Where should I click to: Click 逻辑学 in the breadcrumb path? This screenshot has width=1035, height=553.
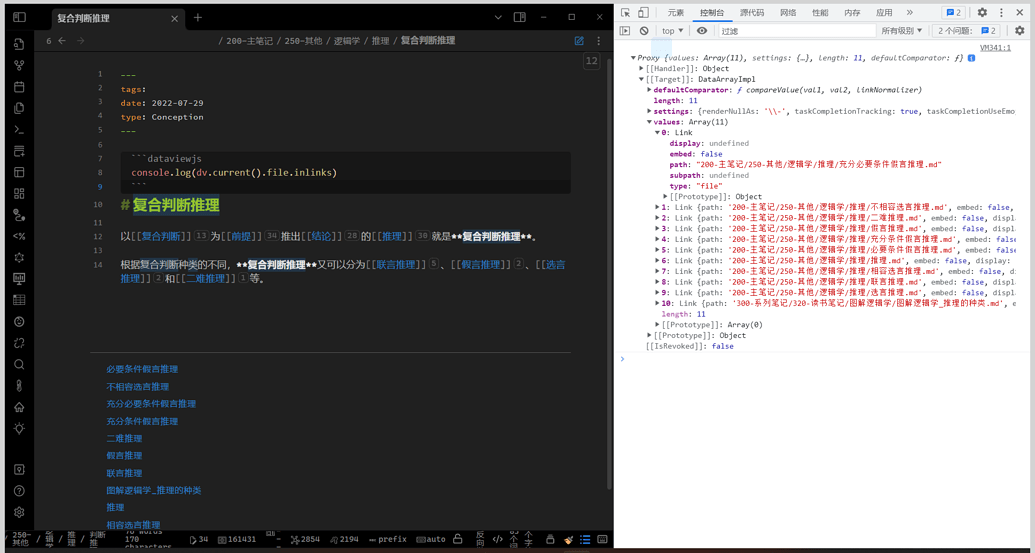coord(347,41)
